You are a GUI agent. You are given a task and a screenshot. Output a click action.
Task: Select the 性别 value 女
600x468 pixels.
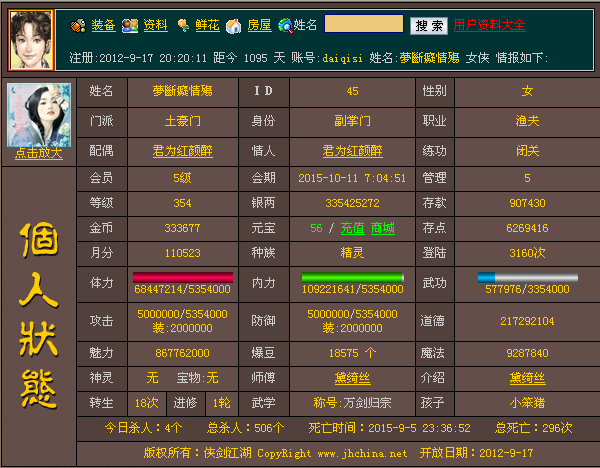click(527, 91)
